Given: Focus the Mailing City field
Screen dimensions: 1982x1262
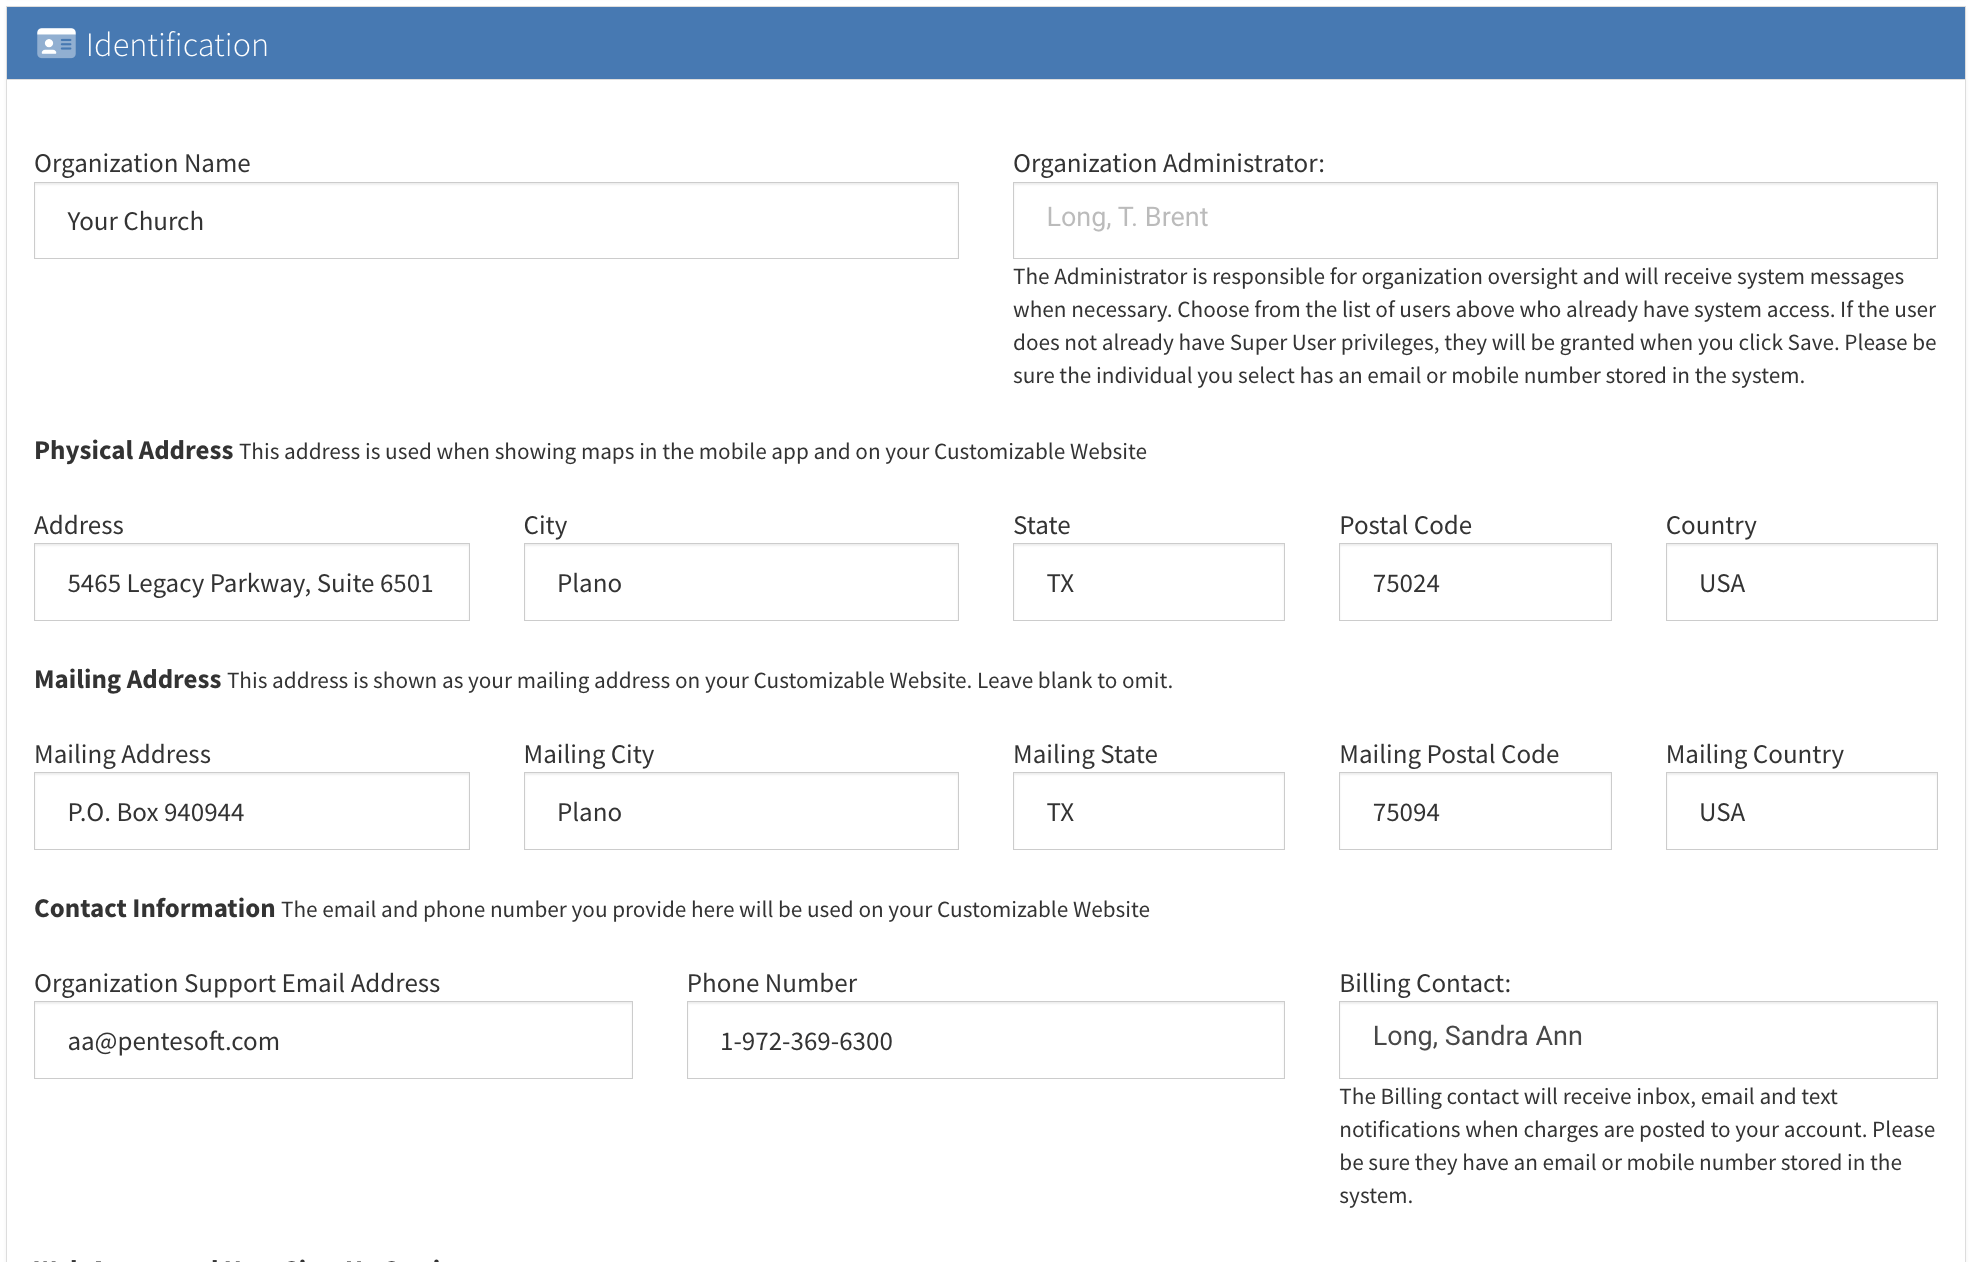Looking at the screenshot, I should click(740, 812).
